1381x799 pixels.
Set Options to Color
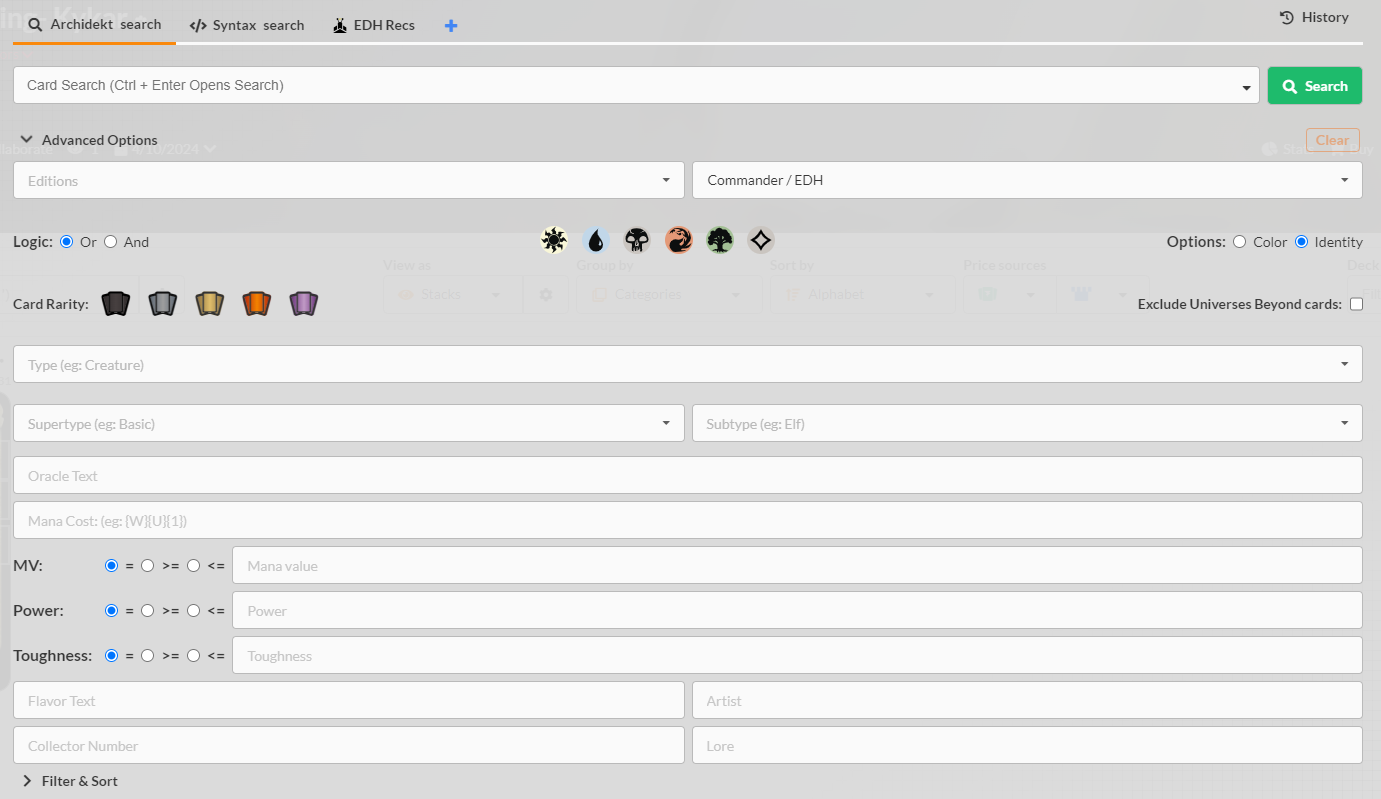[1239, 241]
